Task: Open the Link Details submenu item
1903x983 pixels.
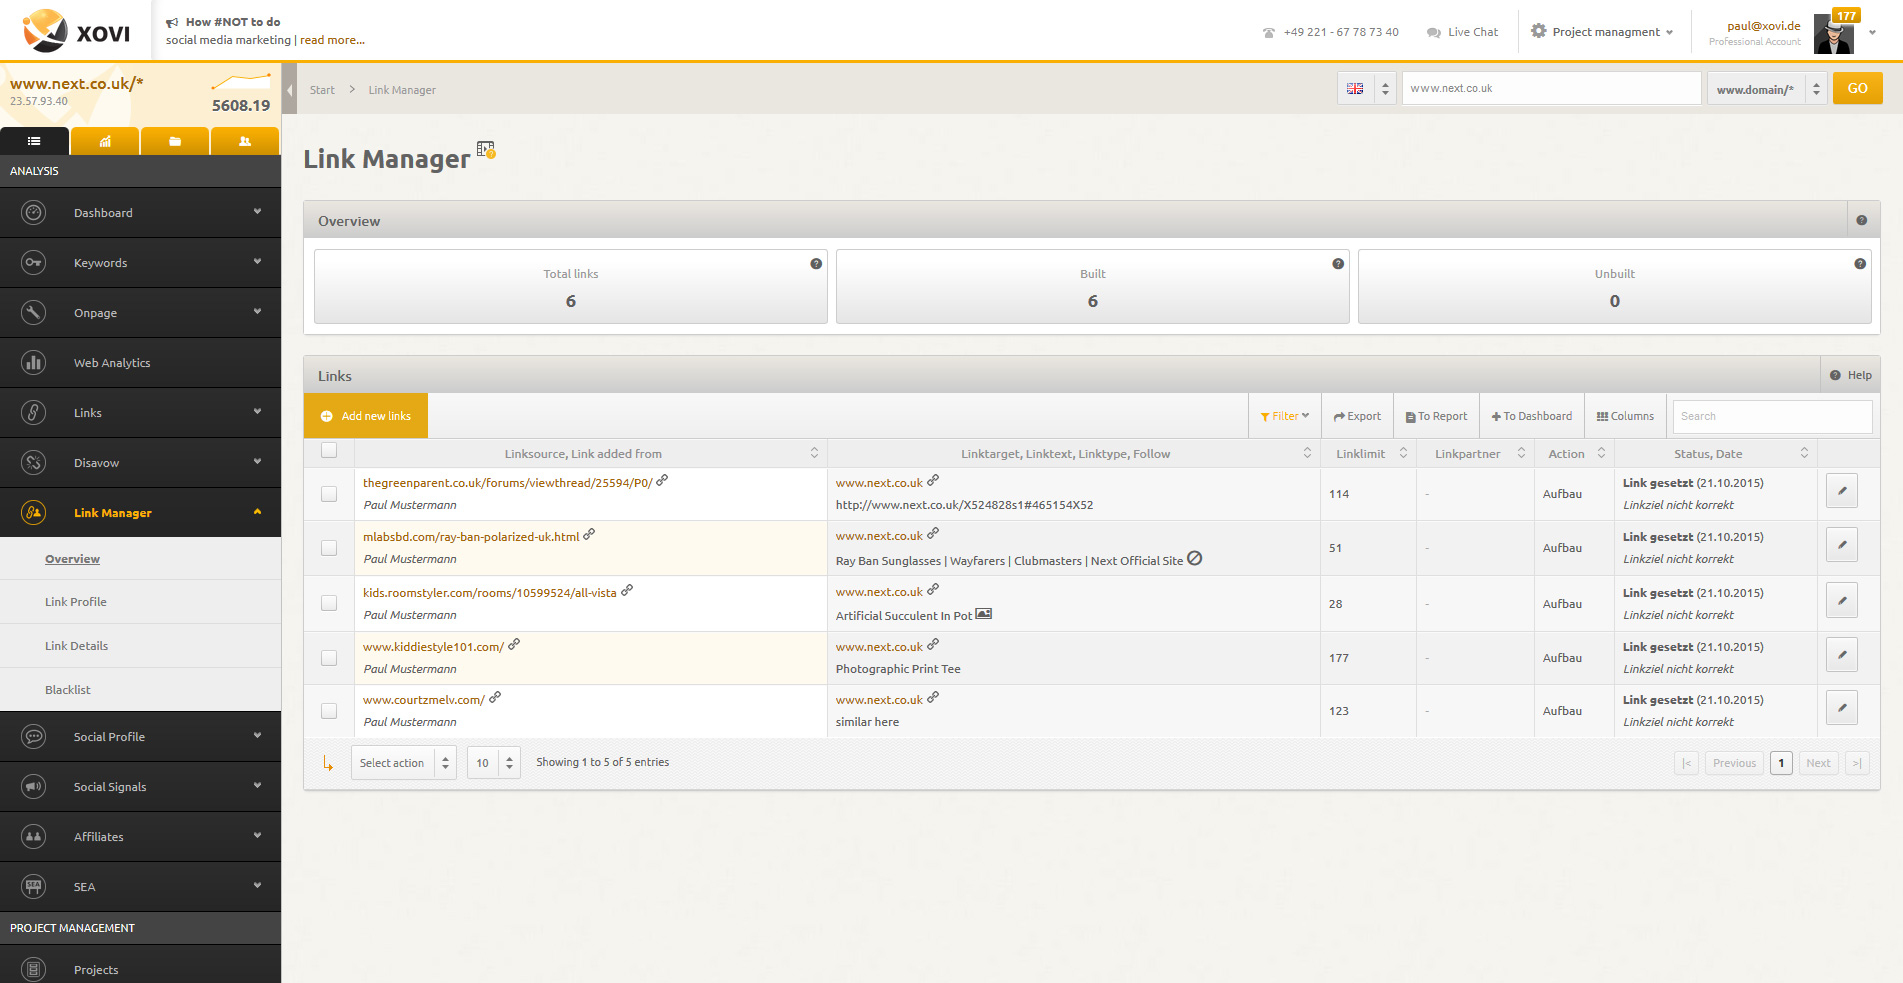Action: [76, 646]
